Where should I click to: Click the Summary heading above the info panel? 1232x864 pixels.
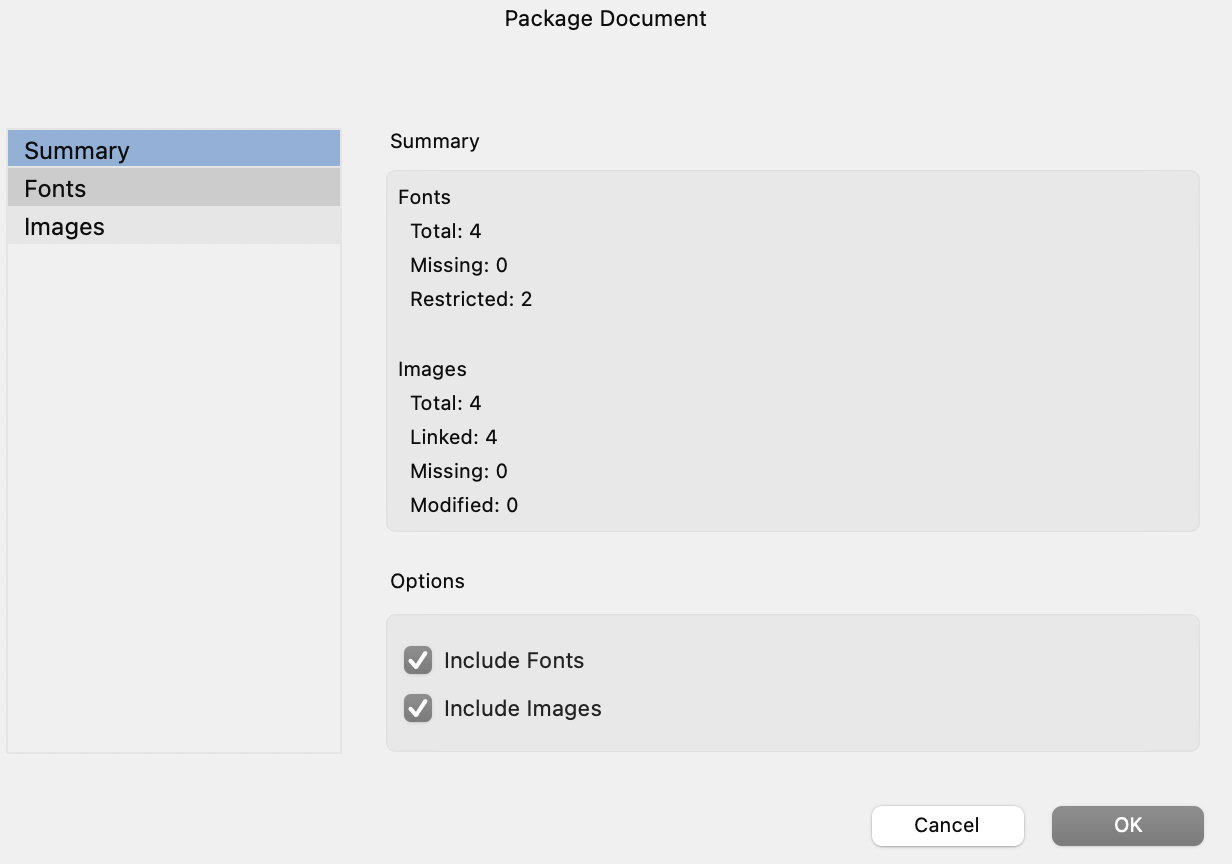point(434,141)
